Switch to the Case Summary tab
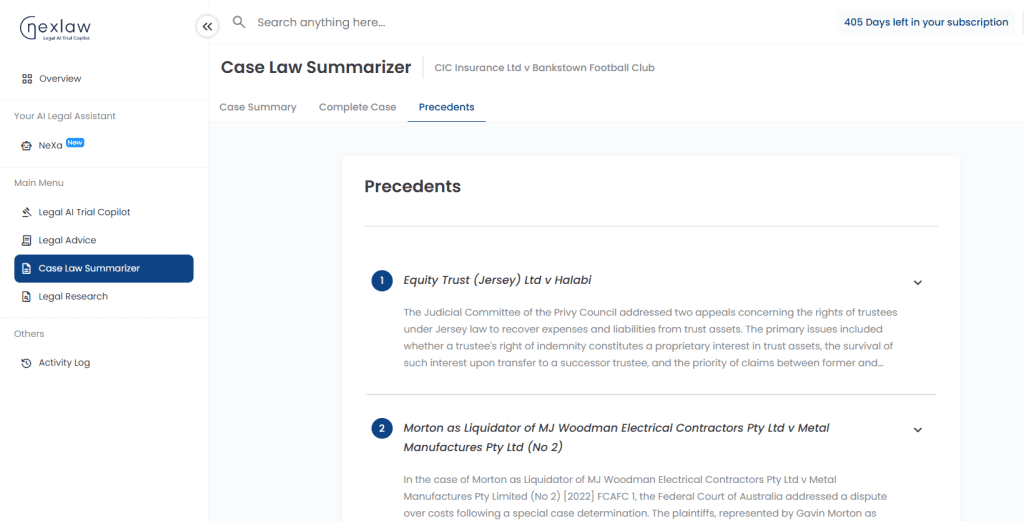This screenshot has height=521, width=1024. (x=258, y=107)
